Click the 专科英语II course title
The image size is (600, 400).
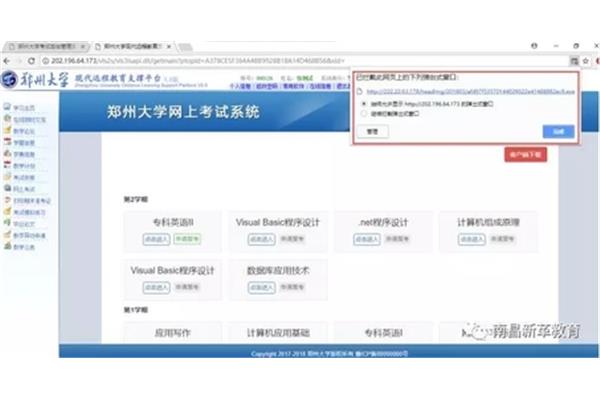(x=173, y=222)
